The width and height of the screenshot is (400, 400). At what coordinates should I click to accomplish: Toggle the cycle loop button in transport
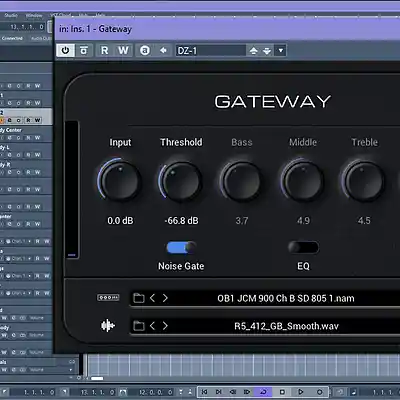pyautogui.click(x=263, y=392)
